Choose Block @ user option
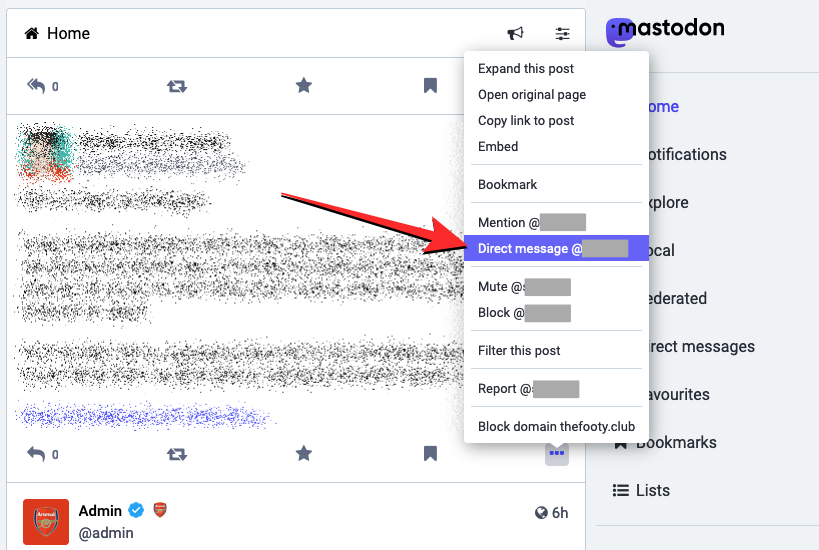This screenshot has width=819, height=550. [556, 313]
